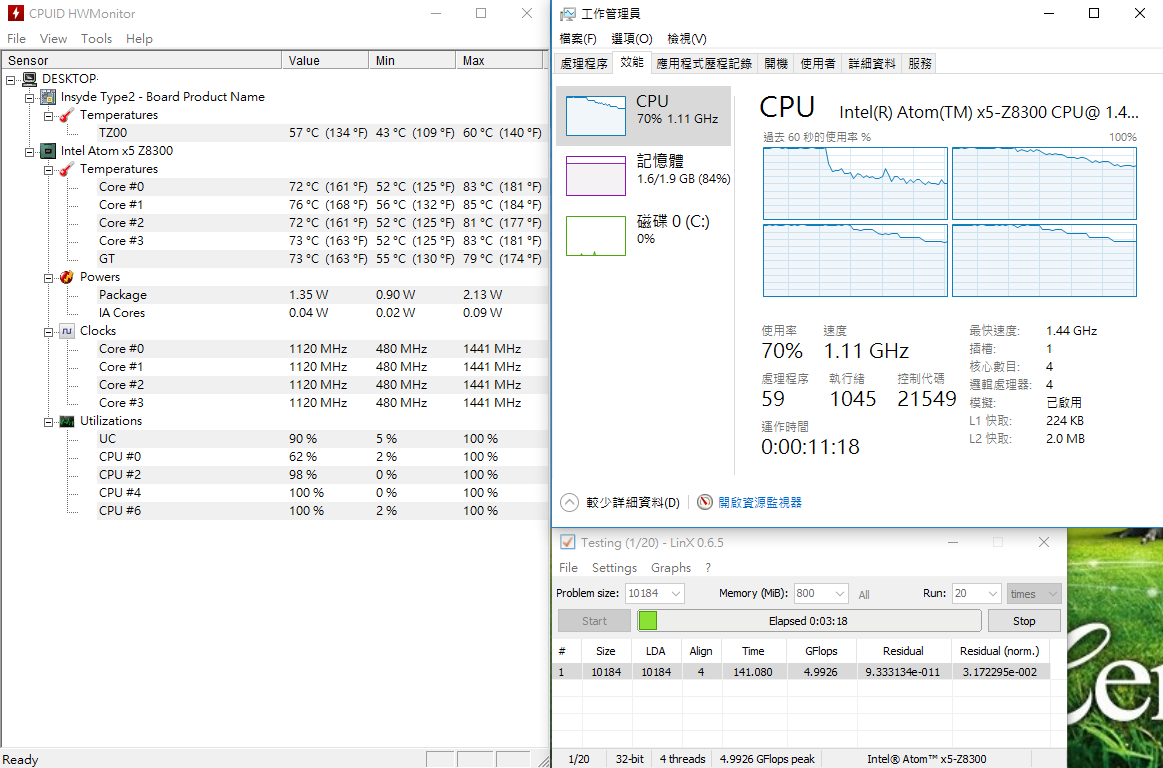Viewport: 1163px width, 768px height.
Task: Click the fewer details circle arrow icon
Action: tap(569, 502)
